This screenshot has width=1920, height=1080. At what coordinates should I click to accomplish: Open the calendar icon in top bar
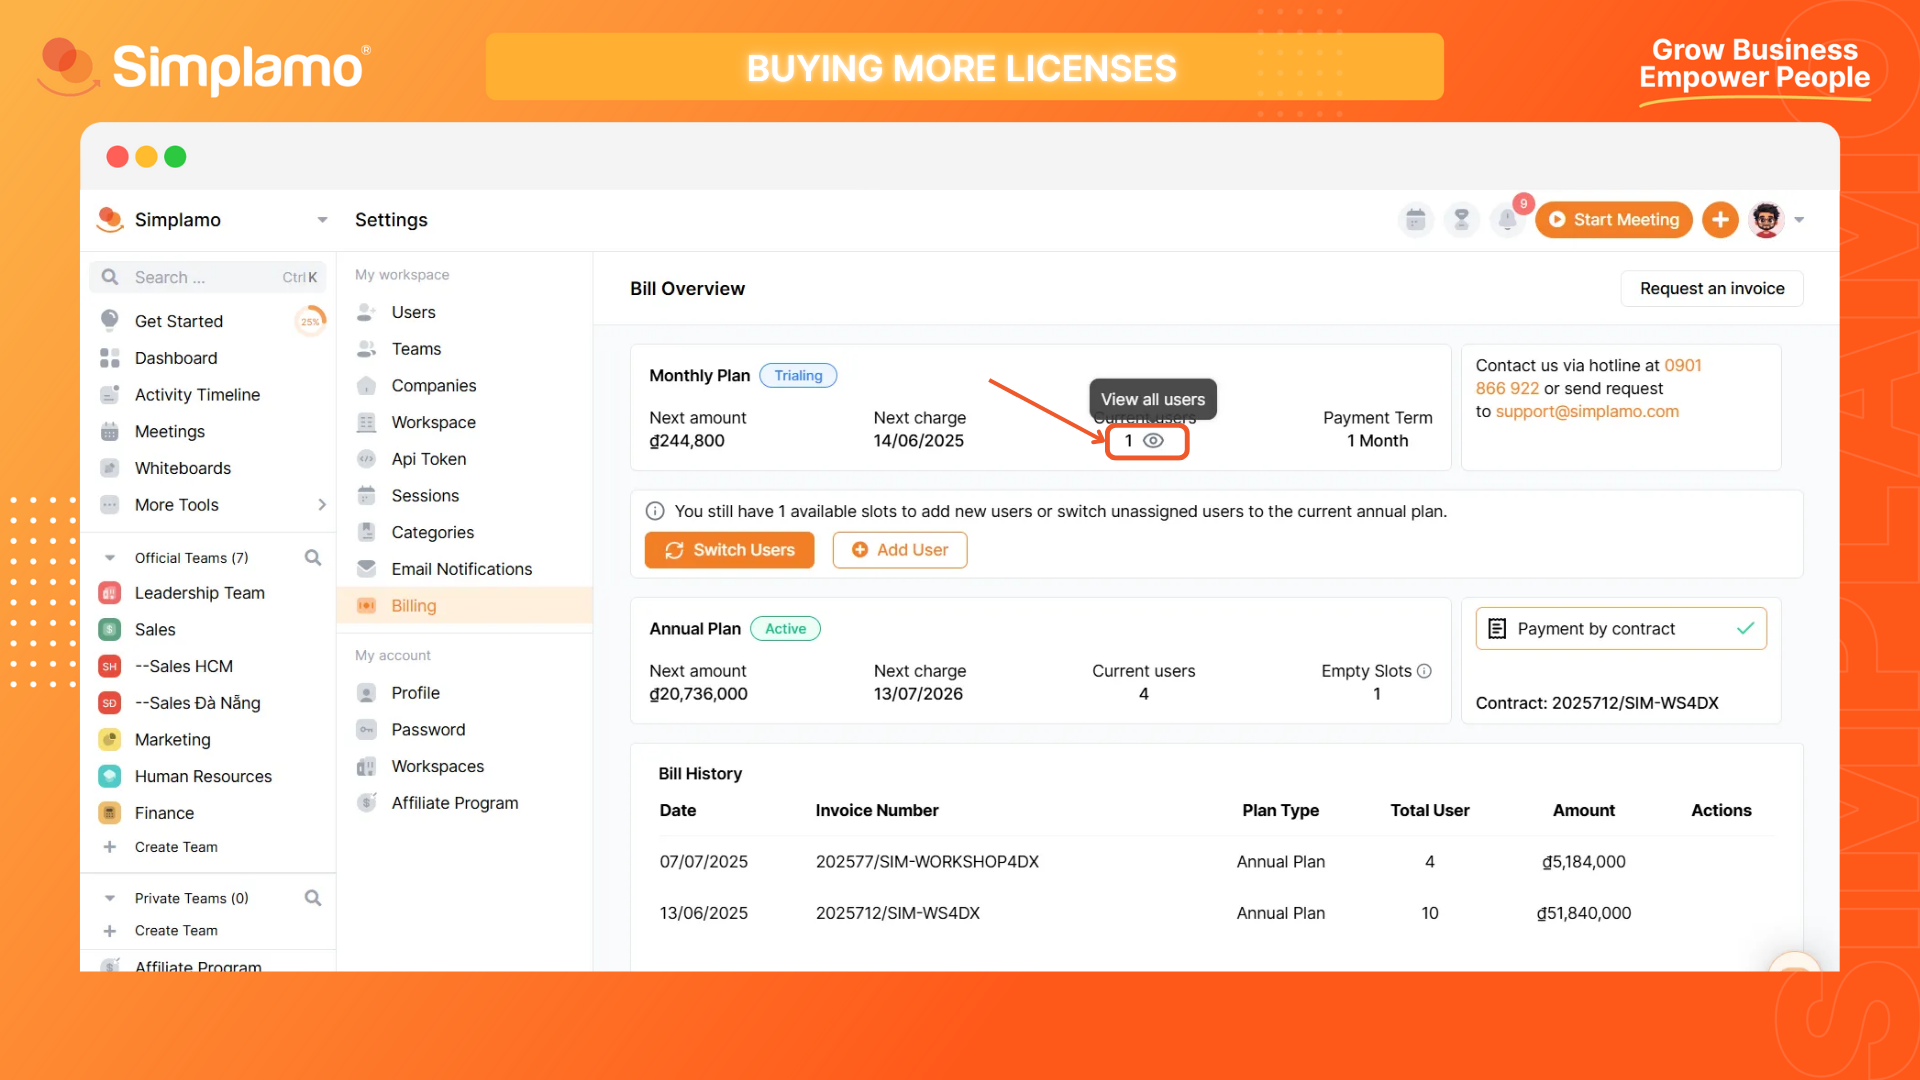coord(1415,219)
